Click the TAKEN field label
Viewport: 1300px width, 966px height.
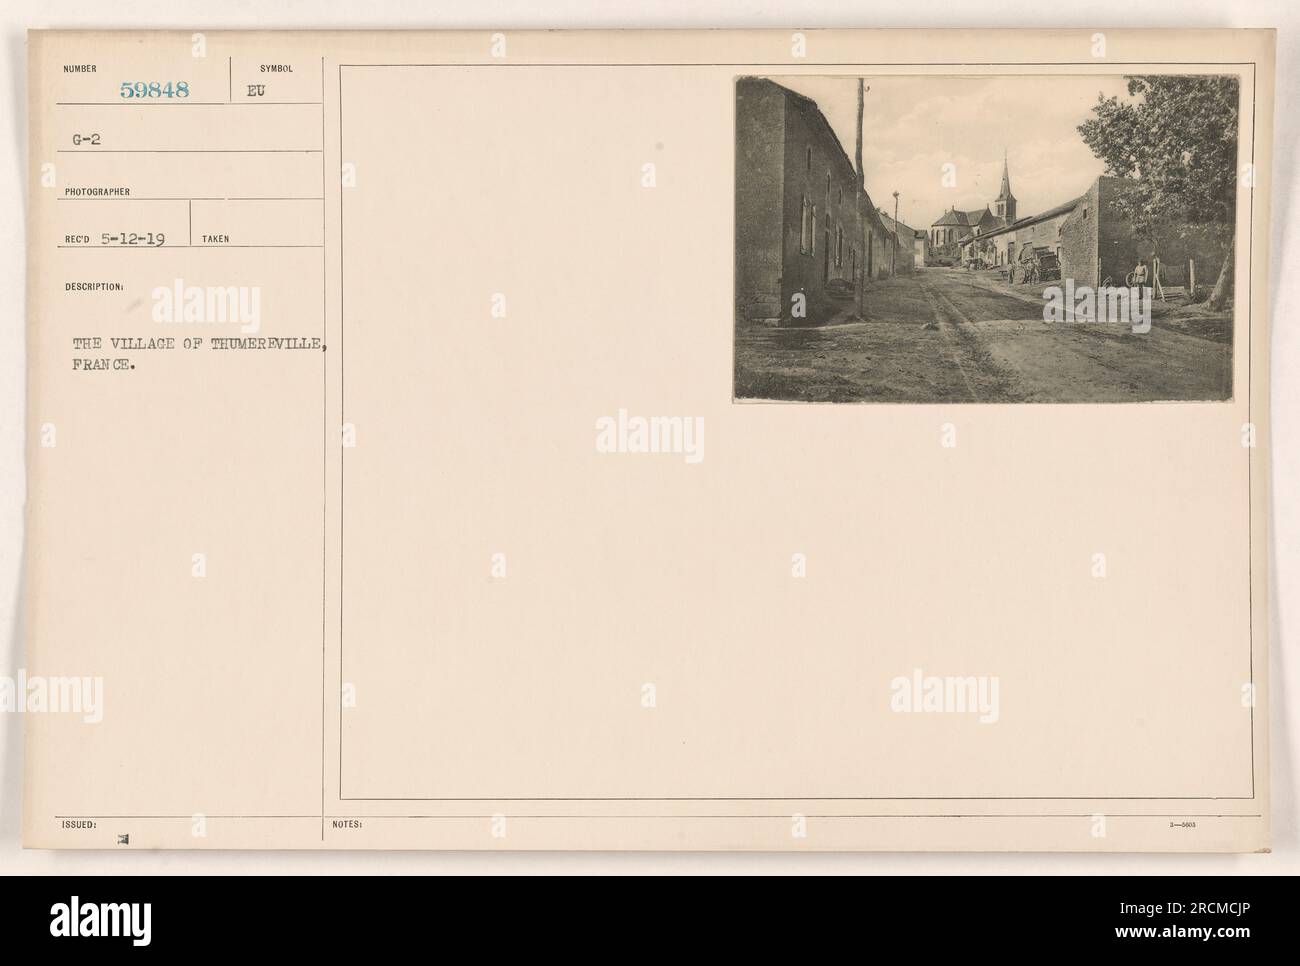pos(215,239)
